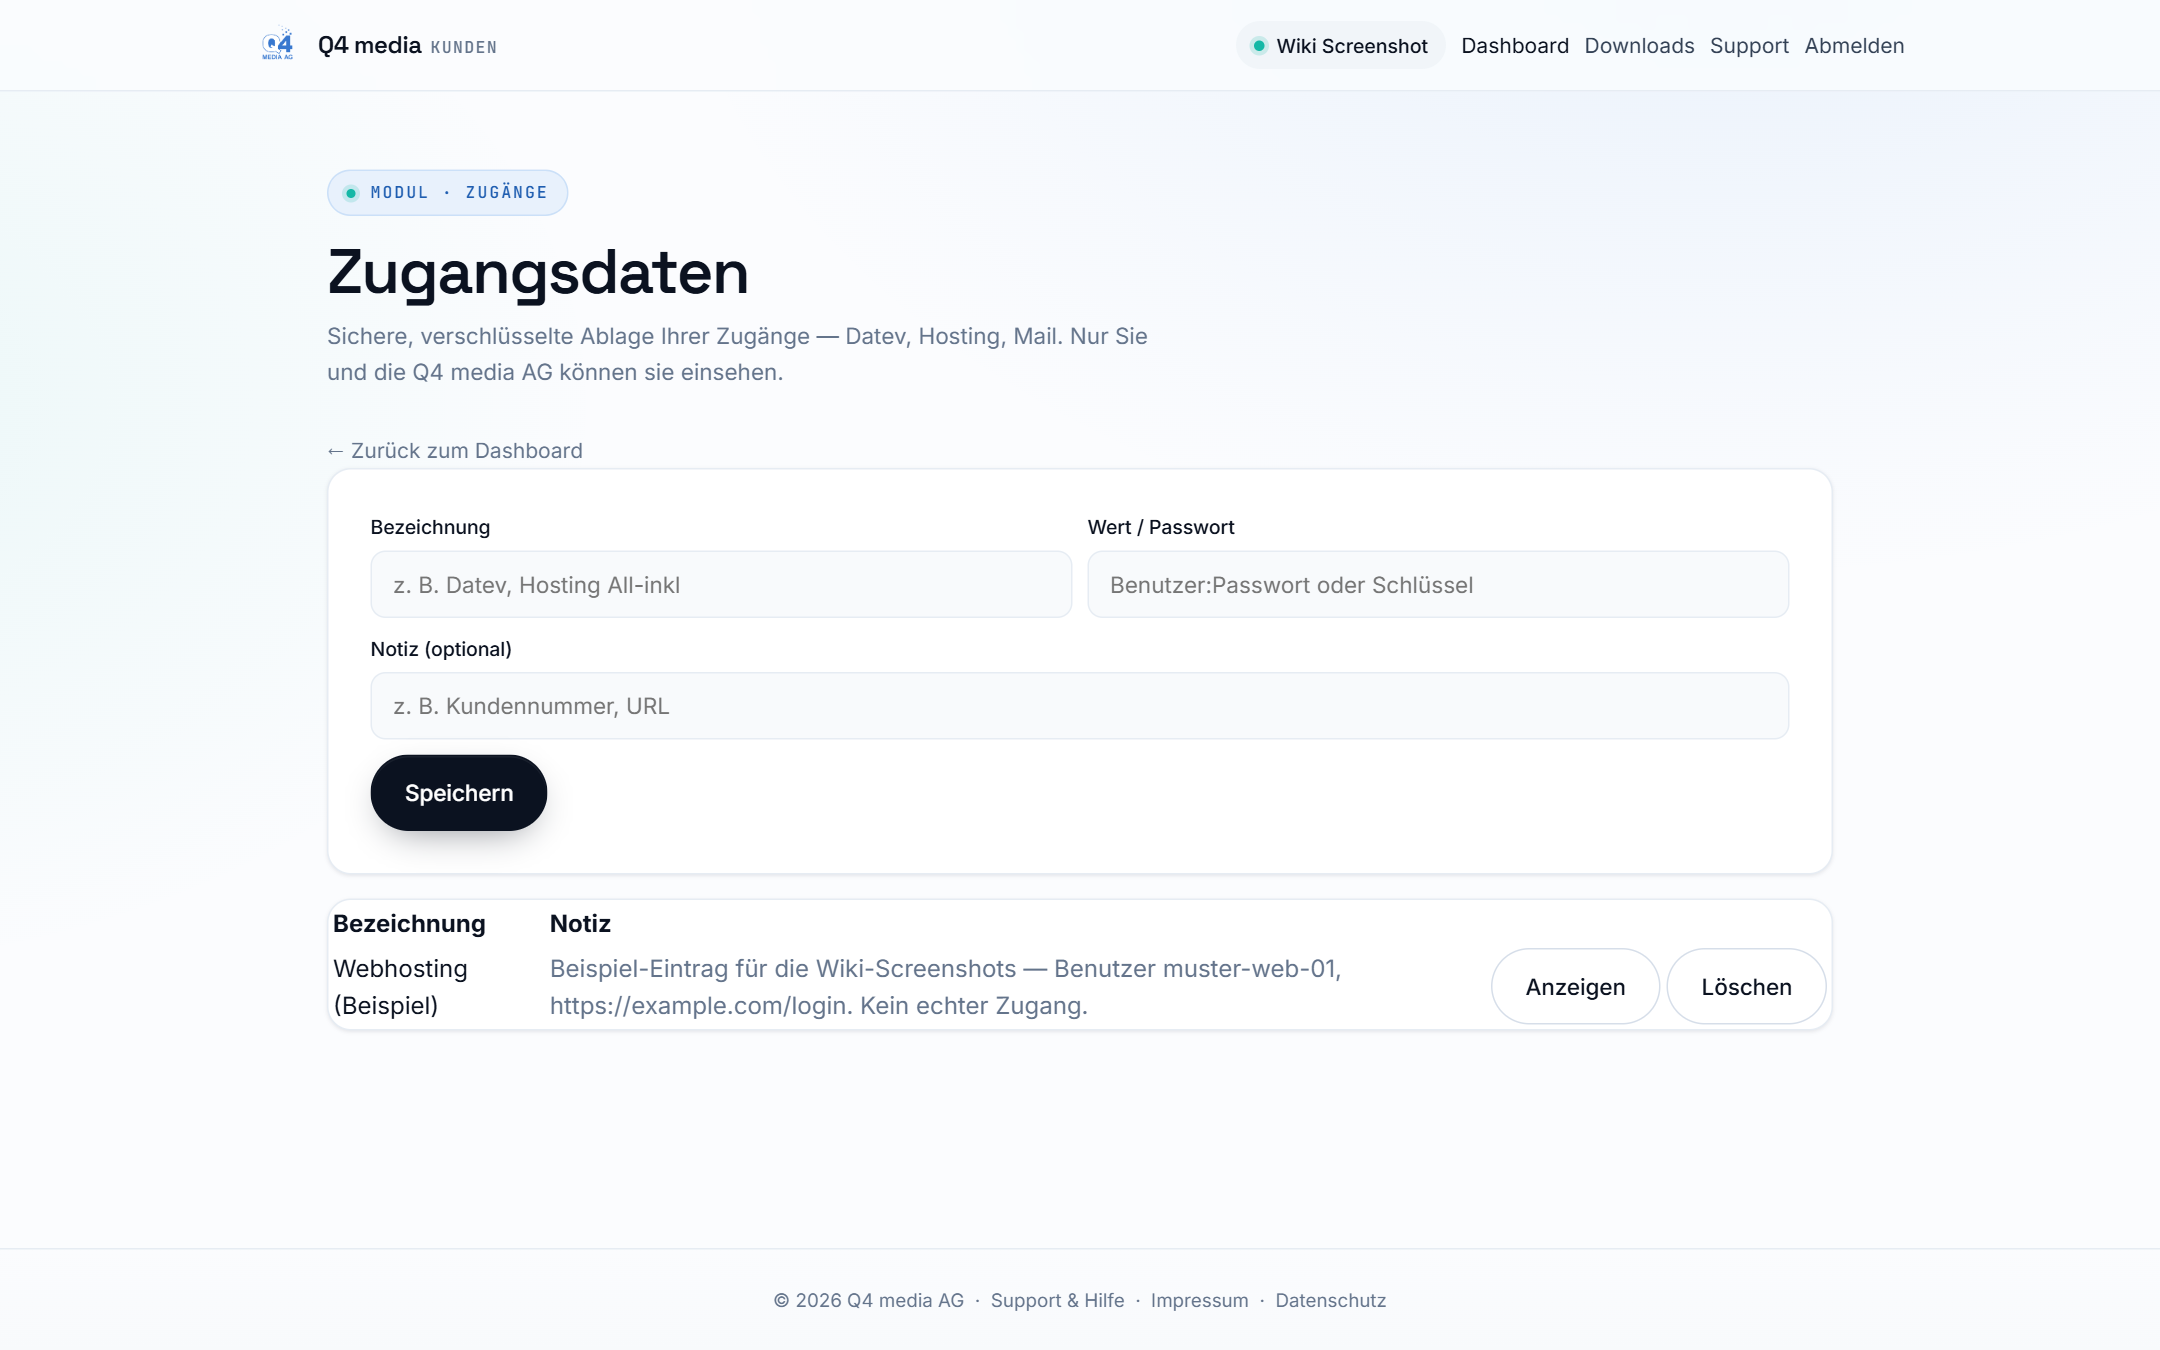Select the Beispiel-Eintrag note text
2160x1350 pixels.
tap(945, 987)
